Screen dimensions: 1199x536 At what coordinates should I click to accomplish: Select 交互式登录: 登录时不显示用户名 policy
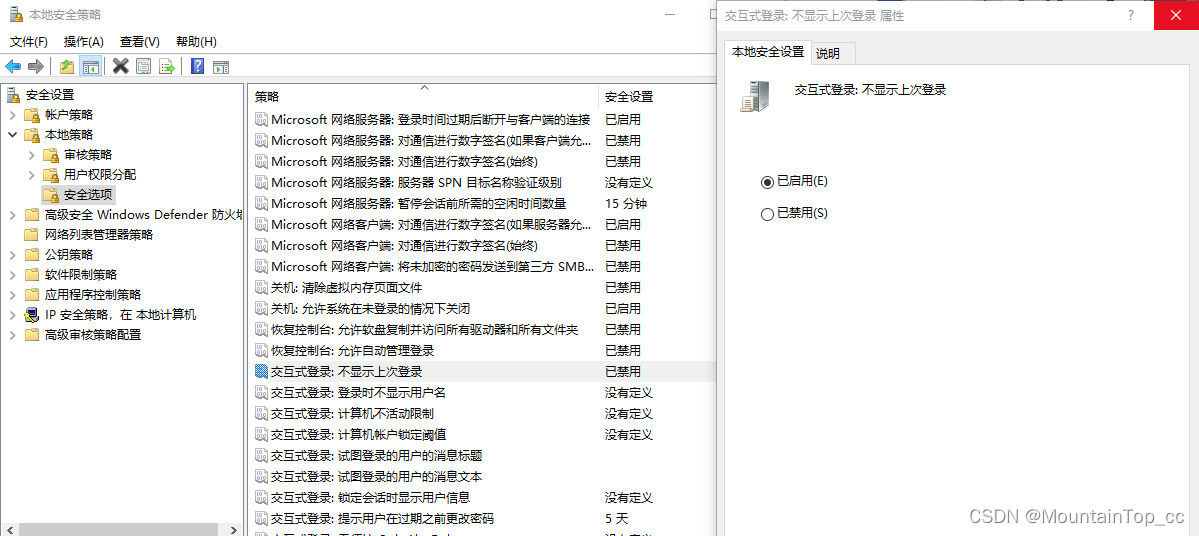tap(358, 392)
